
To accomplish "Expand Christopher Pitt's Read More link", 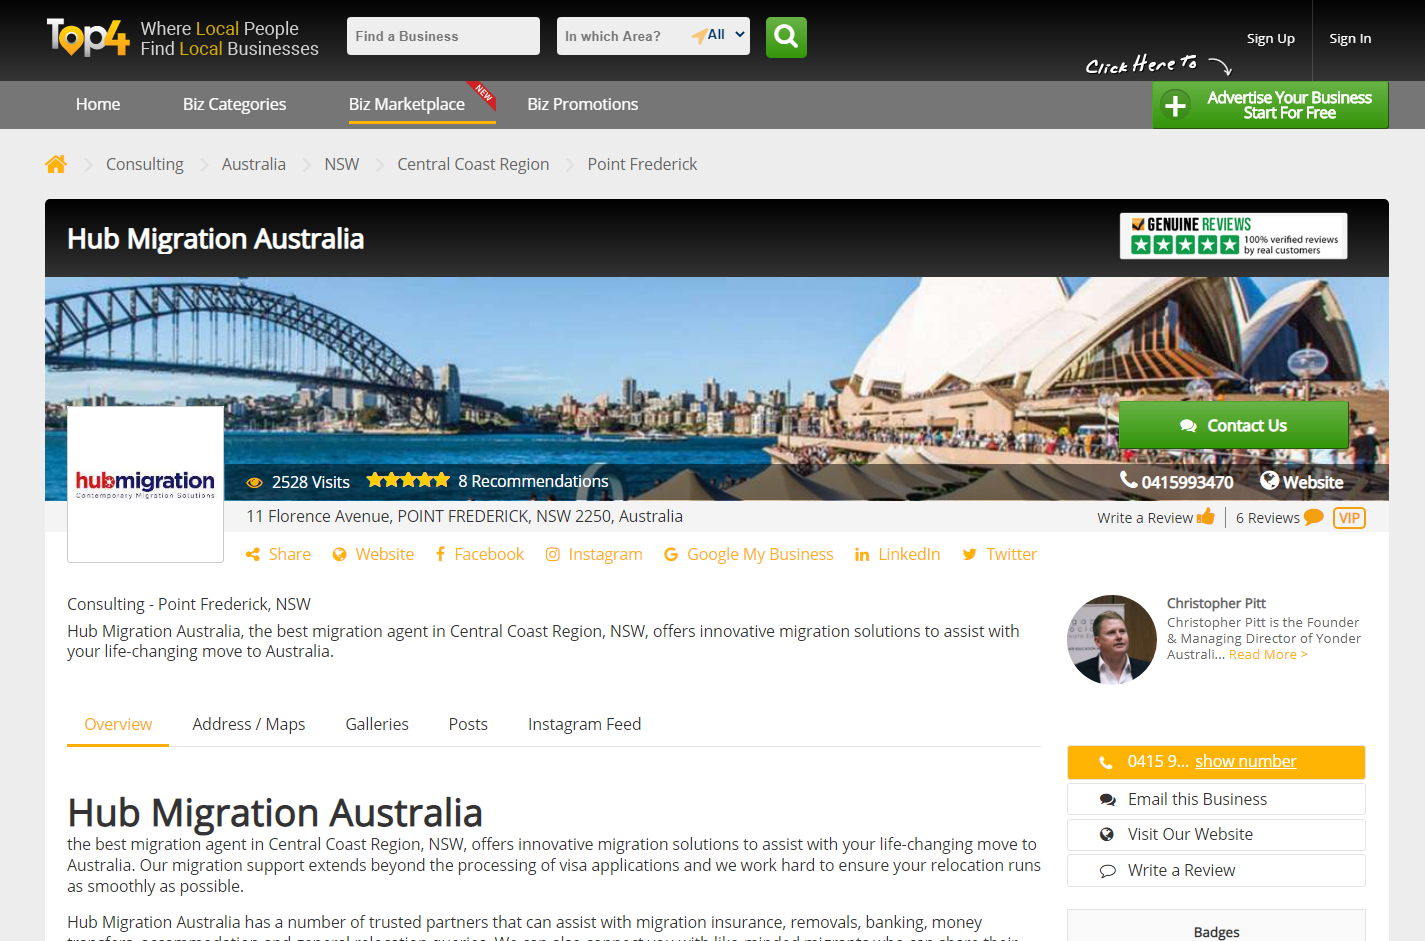I will click(1267, 655).
